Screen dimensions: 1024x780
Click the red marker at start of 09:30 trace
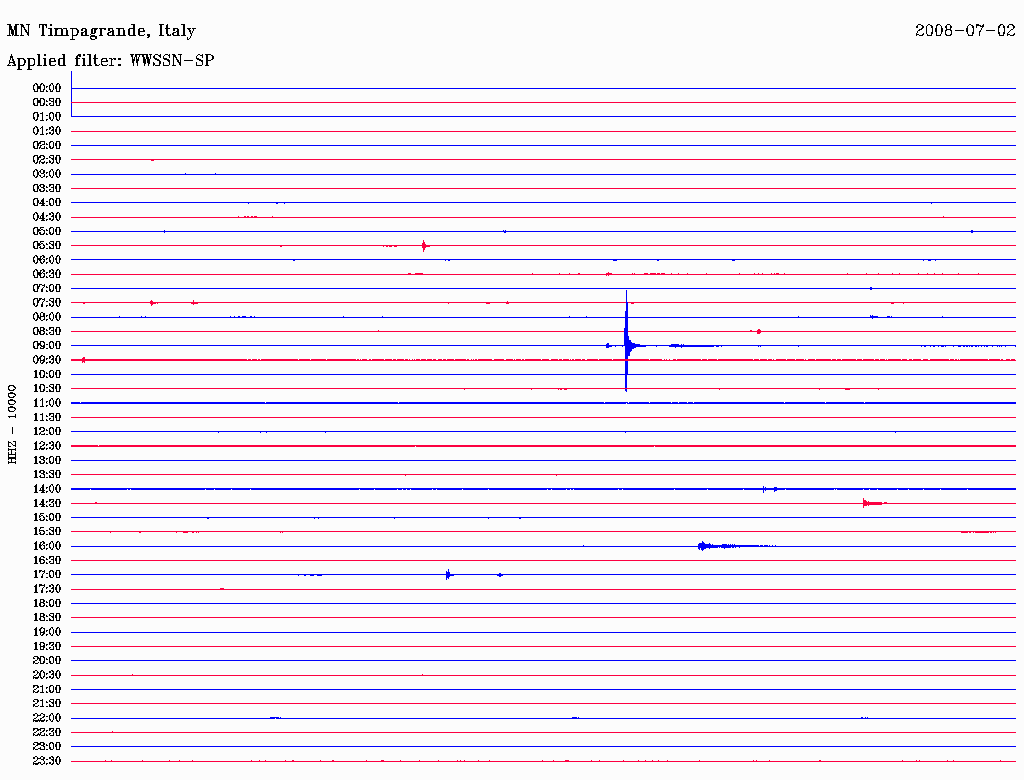tap(84, 360)
